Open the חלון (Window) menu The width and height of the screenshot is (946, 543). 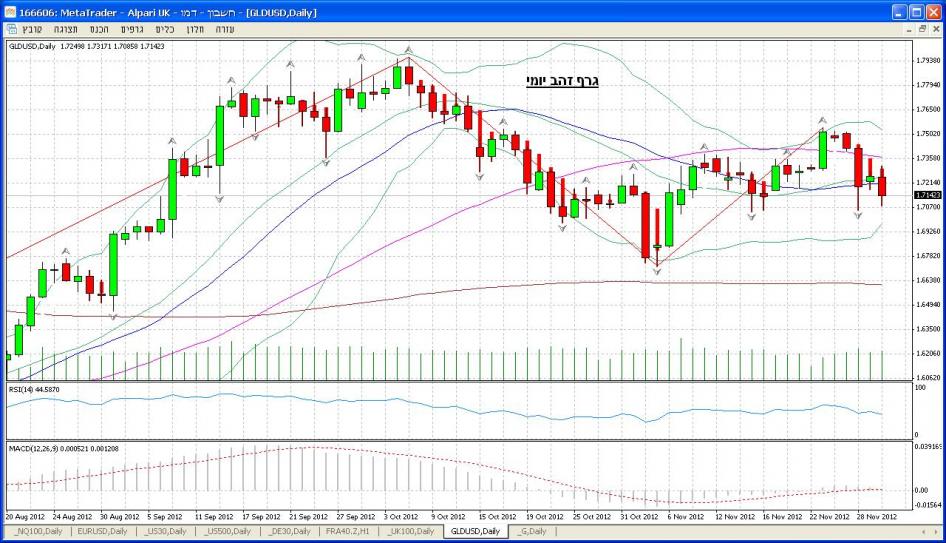point(196,29)
